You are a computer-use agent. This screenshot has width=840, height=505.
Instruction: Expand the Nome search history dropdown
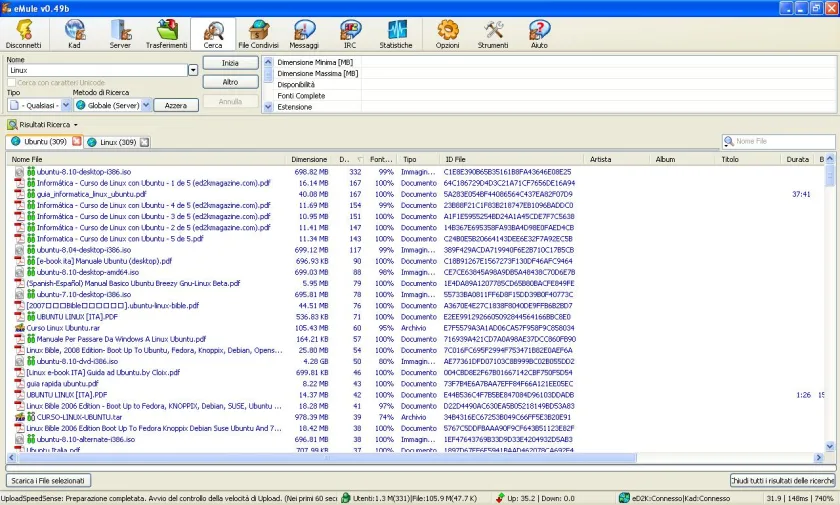tap(193, 70)
